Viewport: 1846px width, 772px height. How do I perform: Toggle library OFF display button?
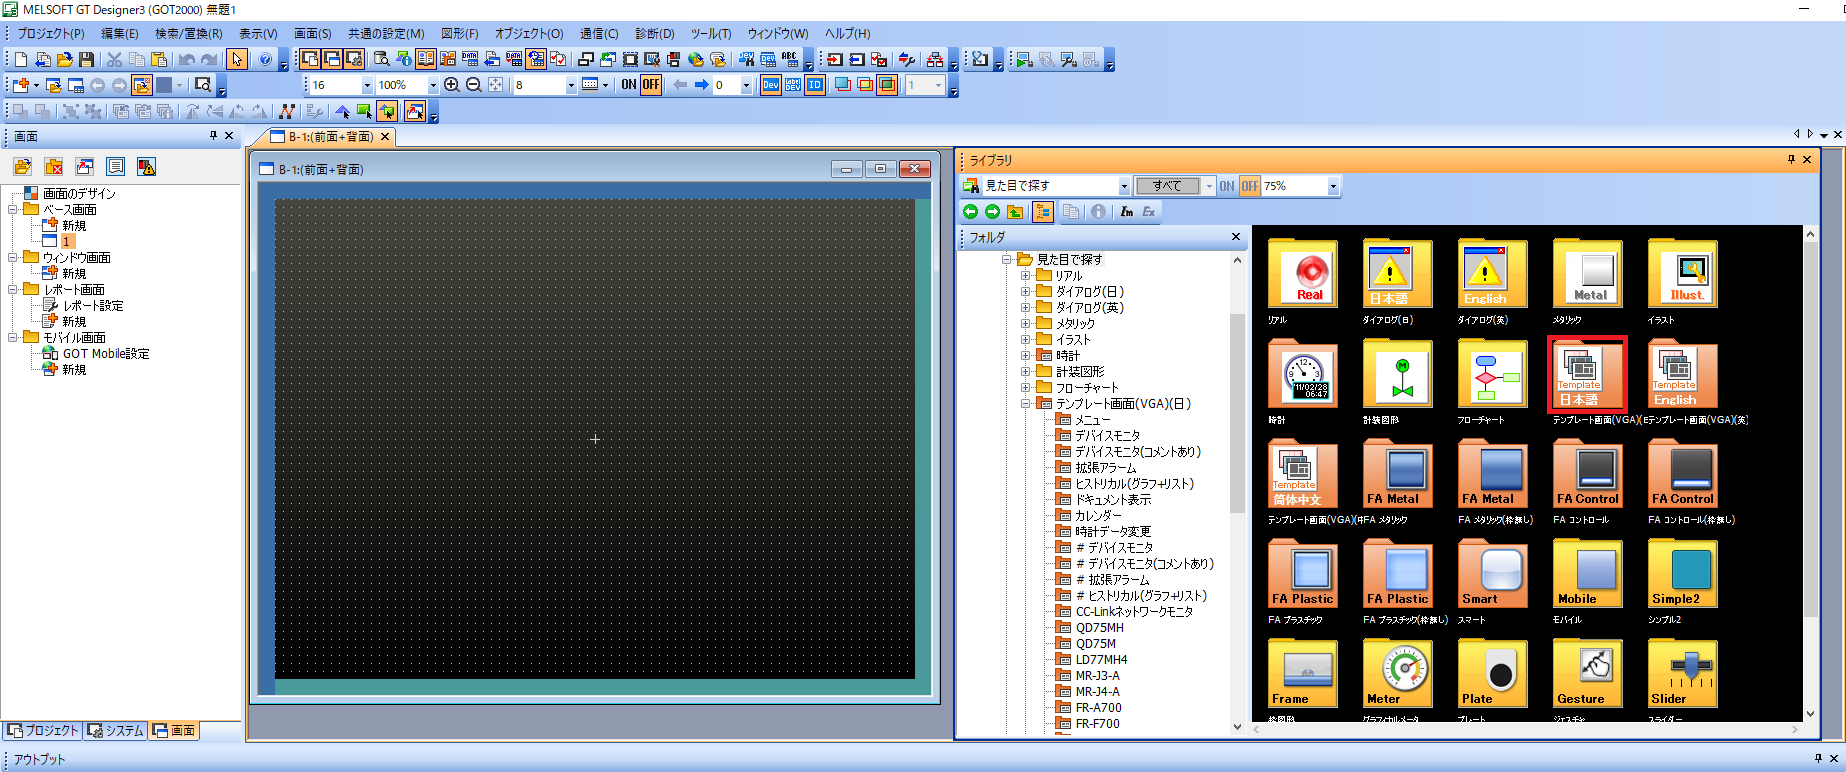(x=1250, y=186)
